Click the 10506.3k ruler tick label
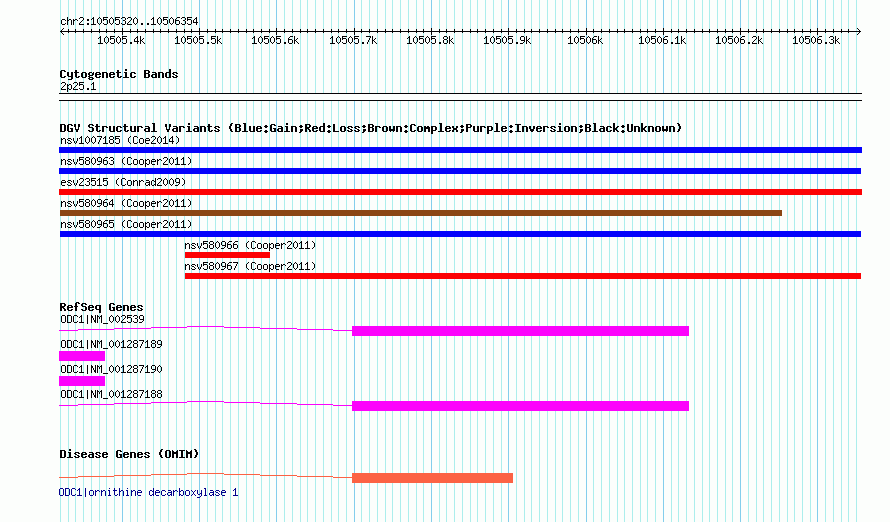The height and width of the screenshot is (522, 890). 816,40
